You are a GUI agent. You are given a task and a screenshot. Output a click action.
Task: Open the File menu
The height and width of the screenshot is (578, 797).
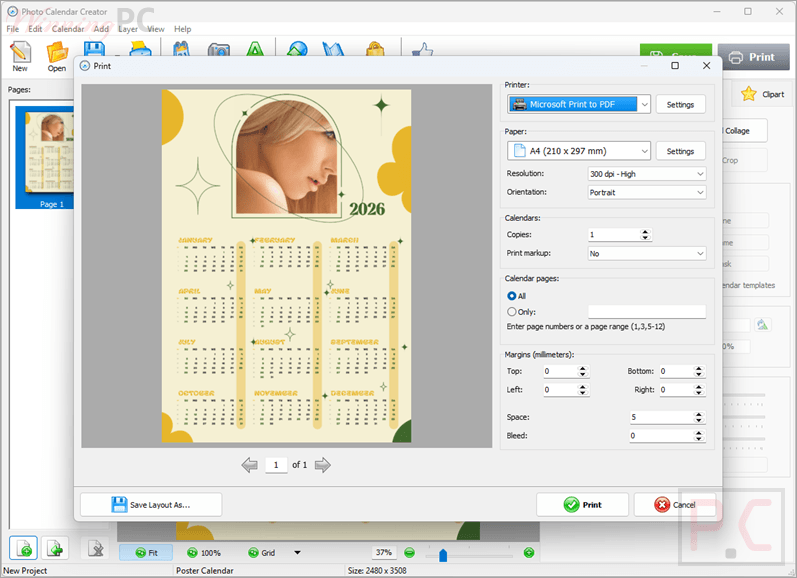click(x=13, y=29)
